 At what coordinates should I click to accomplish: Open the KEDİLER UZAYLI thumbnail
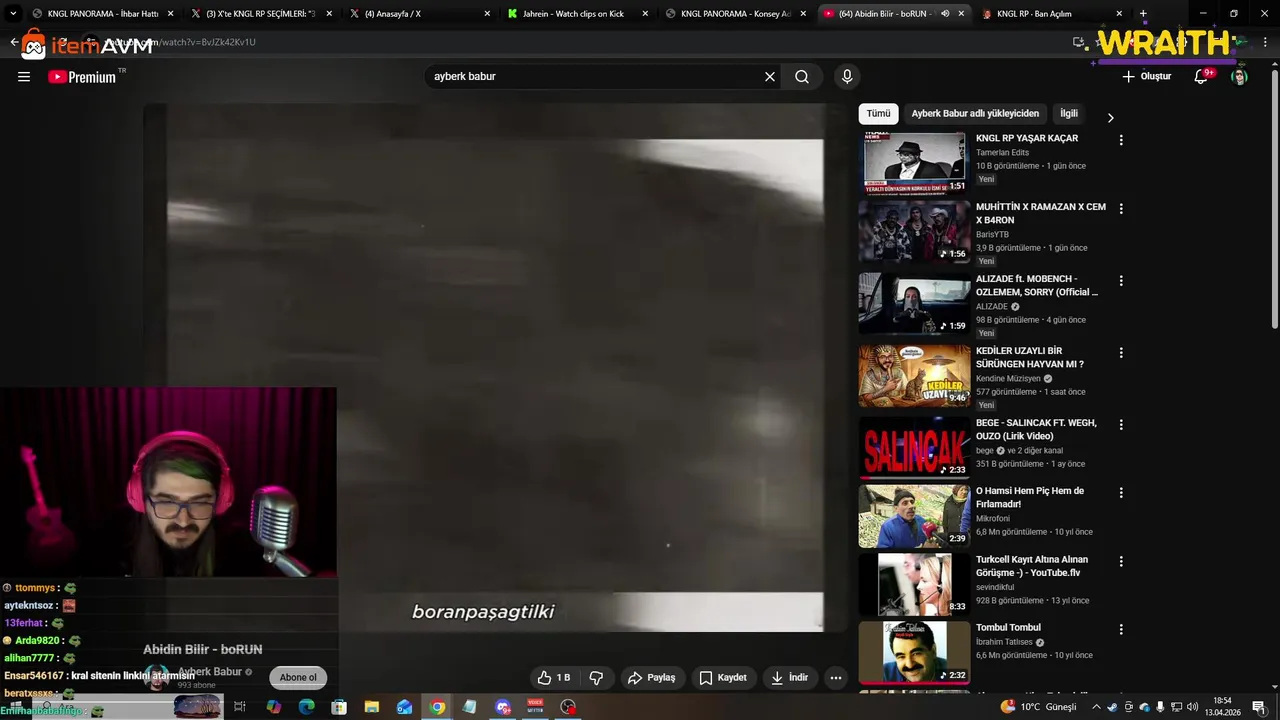coord(914,375)
